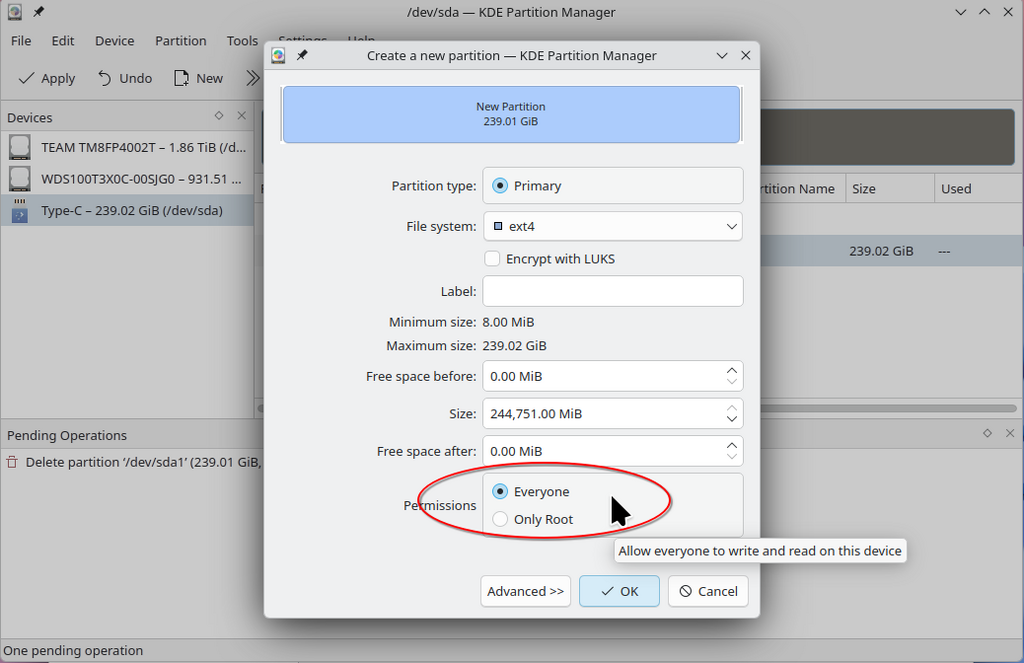Maximize the main KDE Partition Manager window
The image size is (1024, 663).
[x=984, y=12]
